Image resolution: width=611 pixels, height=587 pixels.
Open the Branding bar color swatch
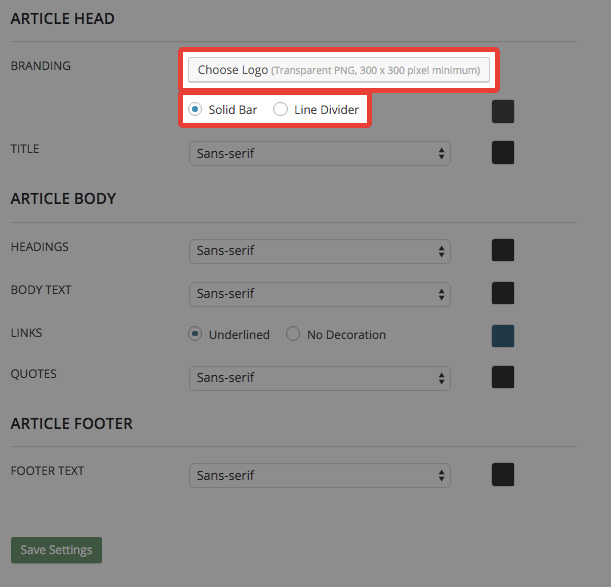click(503, 111)
